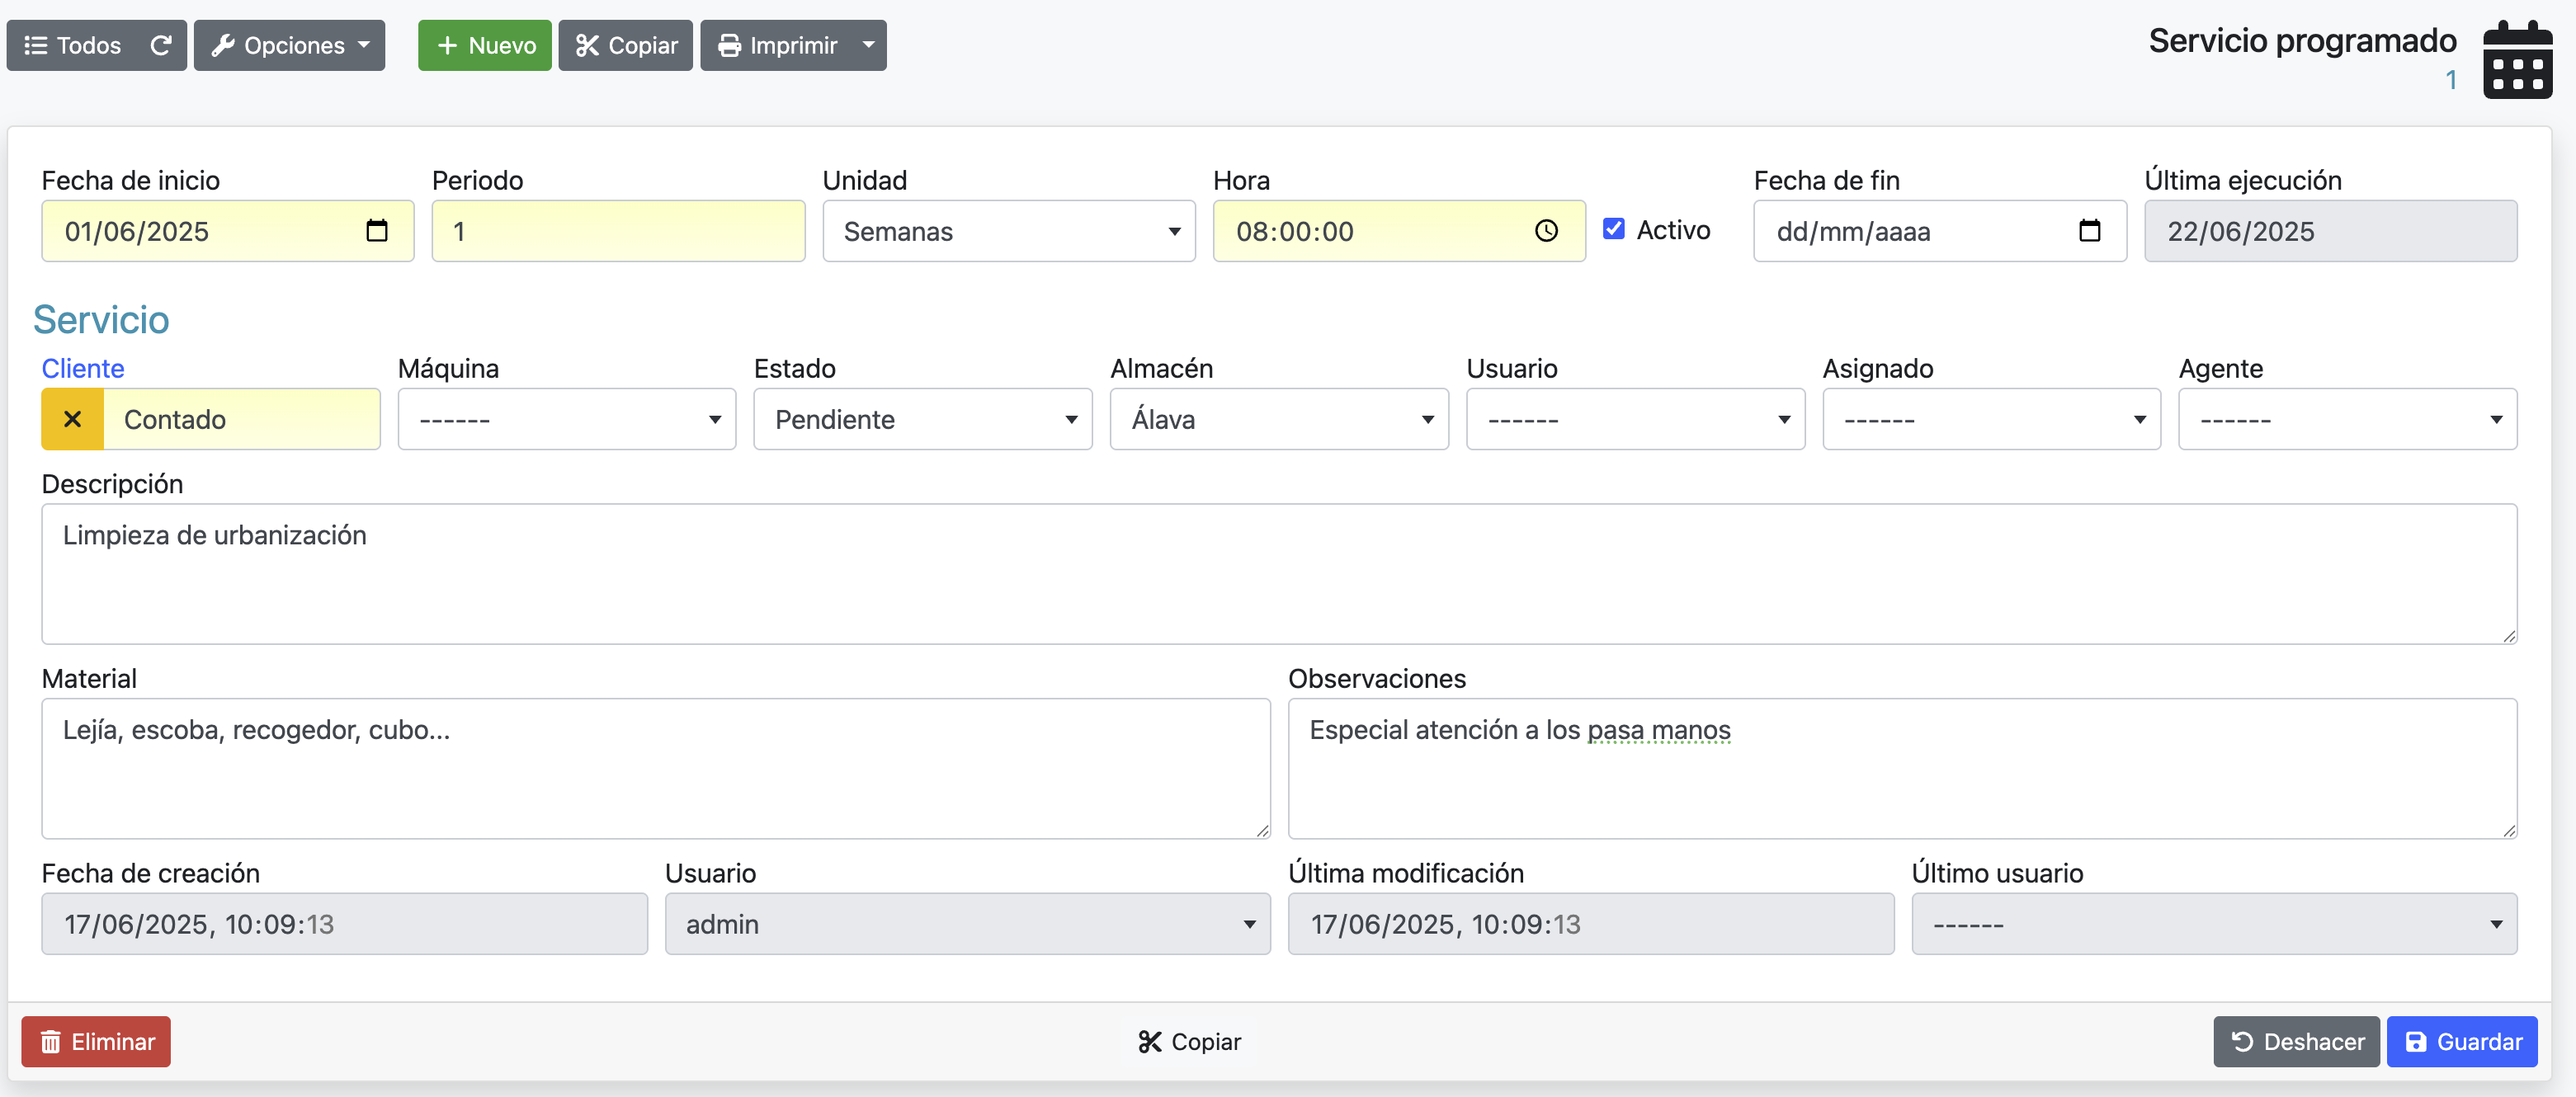The height and width of the screenshot is (1097, 2576).
Task: Click the Cliente link label
Action: tap(83, 368)
